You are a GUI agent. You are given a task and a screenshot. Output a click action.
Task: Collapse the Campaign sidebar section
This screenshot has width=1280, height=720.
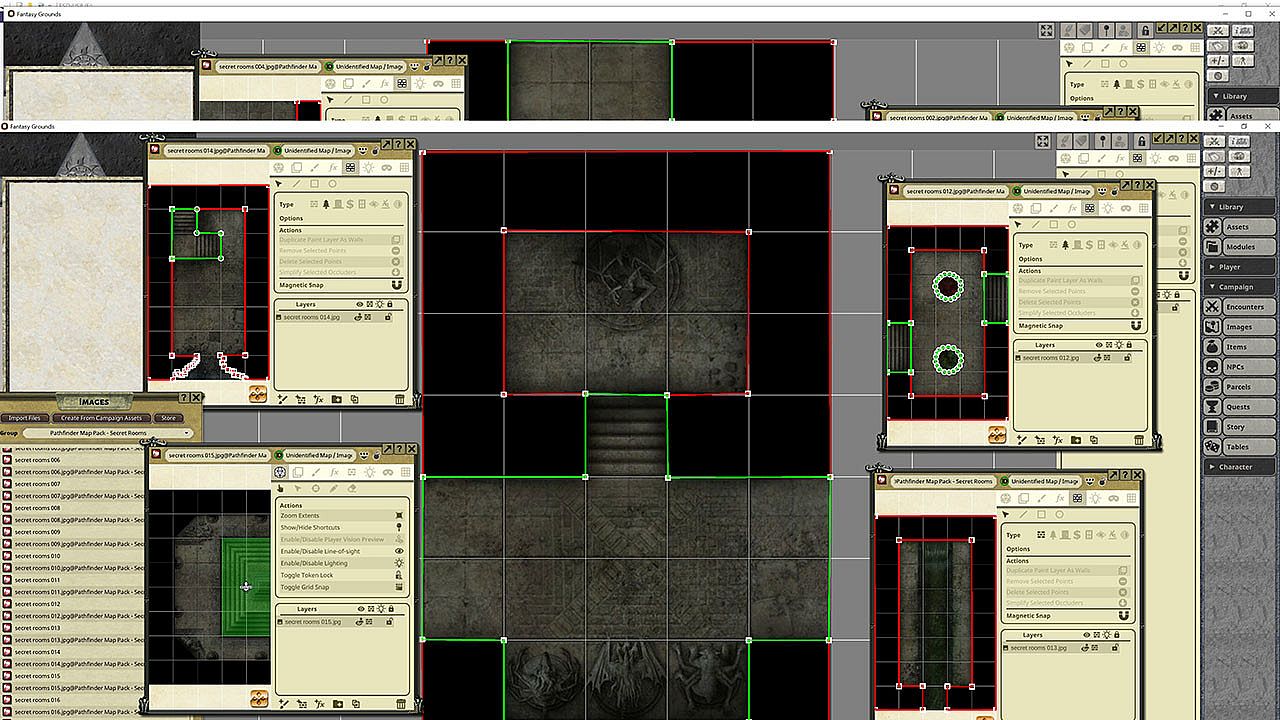coord(1241,287)
